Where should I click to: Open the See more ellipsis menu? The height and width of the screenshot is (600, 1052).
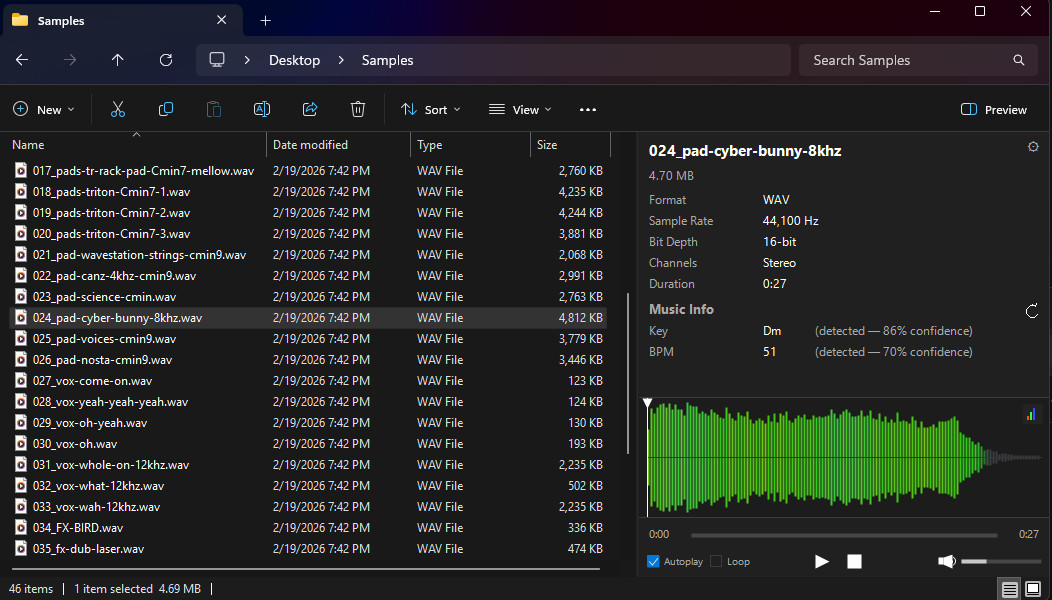pos(588,110)
